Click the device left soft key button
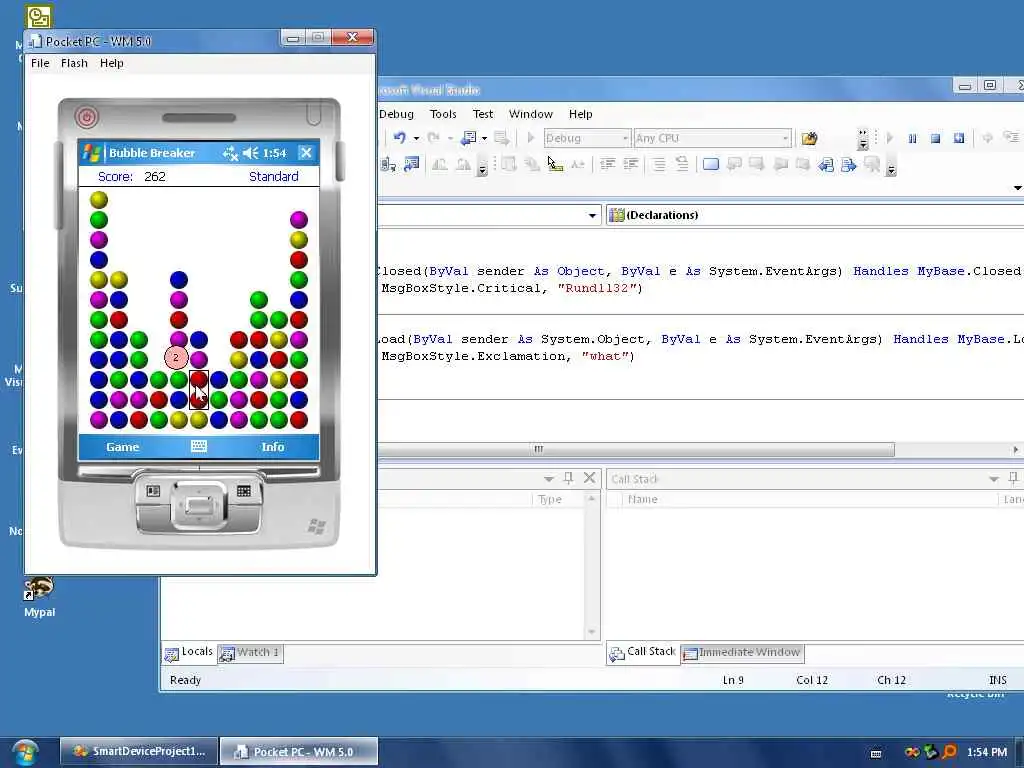This screenshot has height=768, width=1024. point(153,491)
